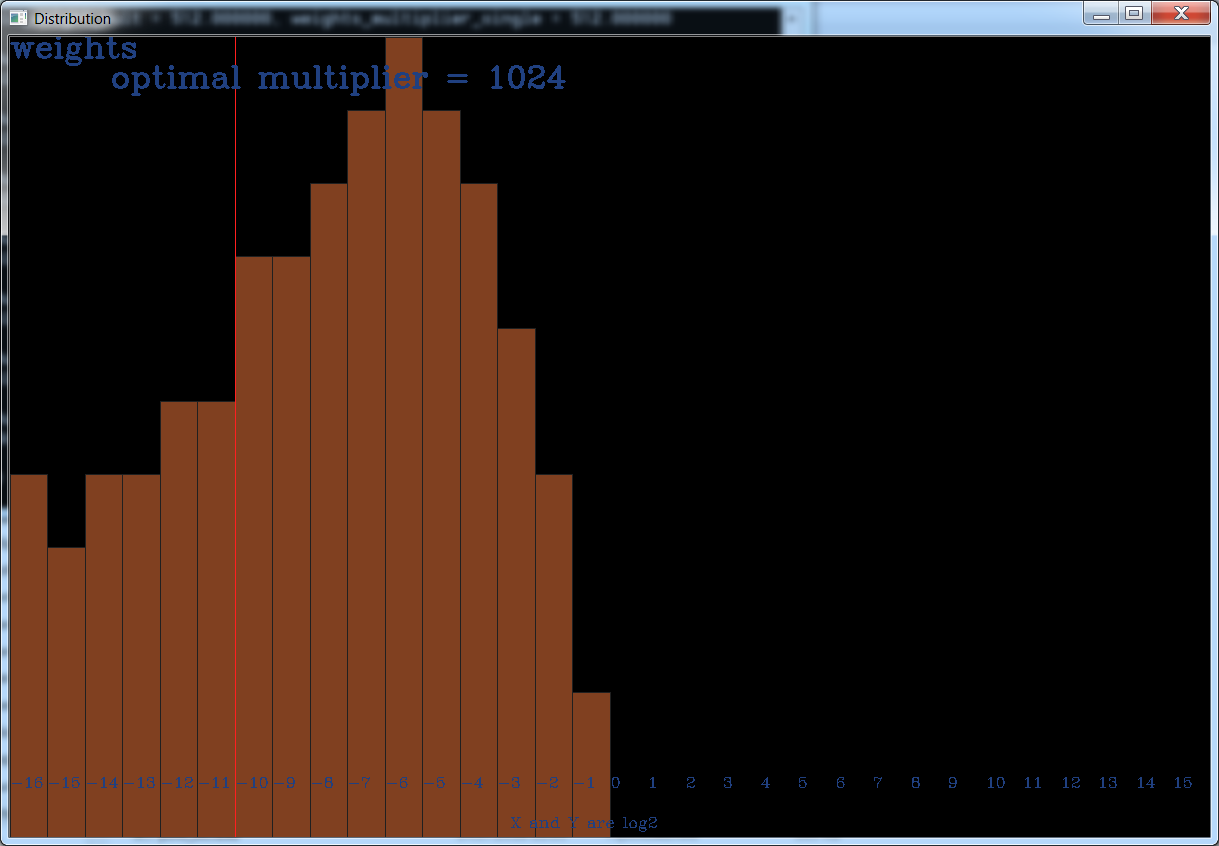1219x846 pixels.
Task: Click the "optimal multiplier = 1024" text
Action: pos(339,79)
